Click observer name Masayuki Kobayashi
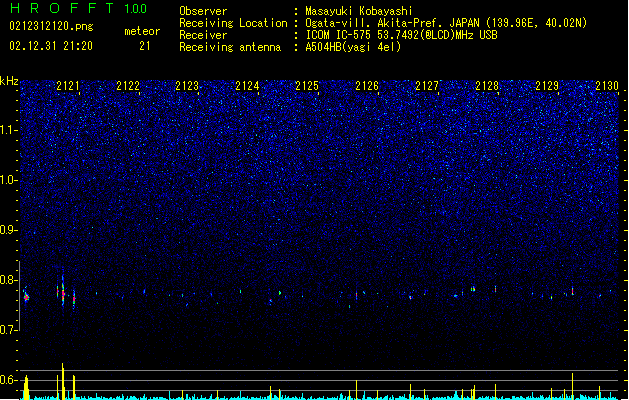This screenshot has height=400, width=629. coord(359,11)
